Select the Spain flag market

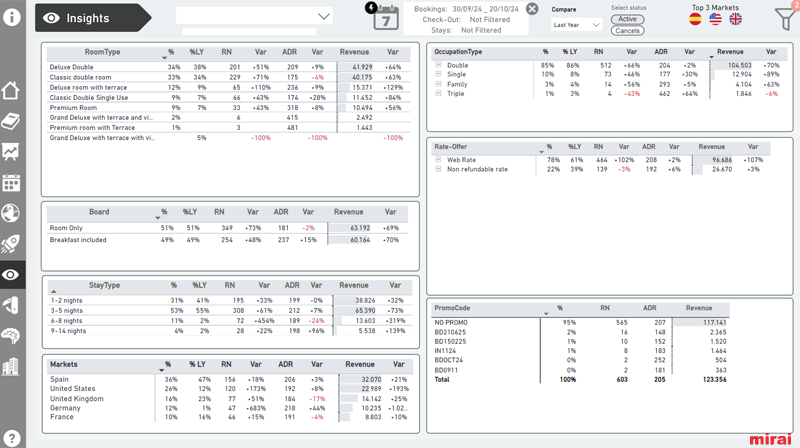point(695,19)
